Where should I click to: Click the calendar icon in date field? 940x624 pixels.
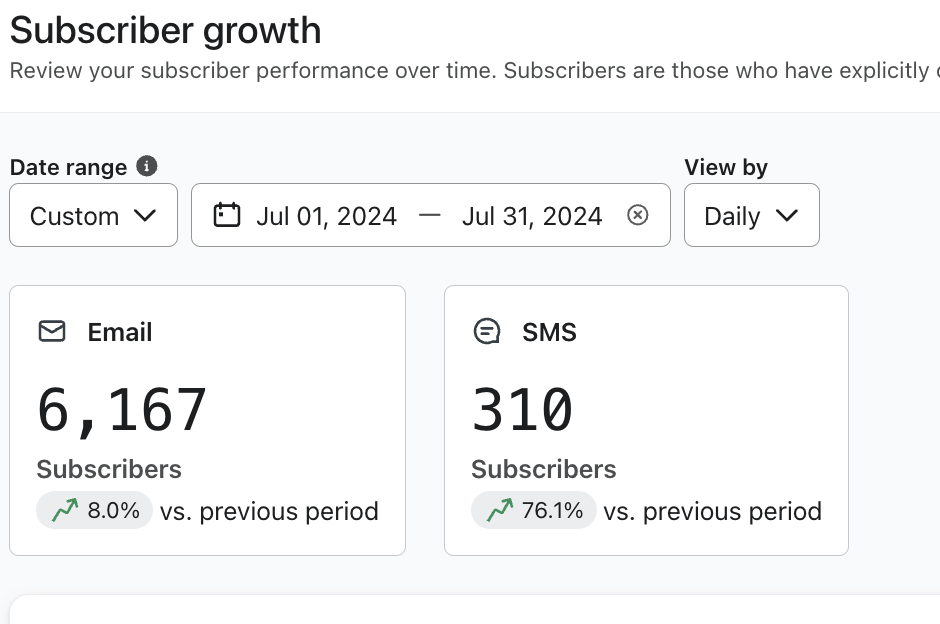pyautogui.click(x=227, y=215)
